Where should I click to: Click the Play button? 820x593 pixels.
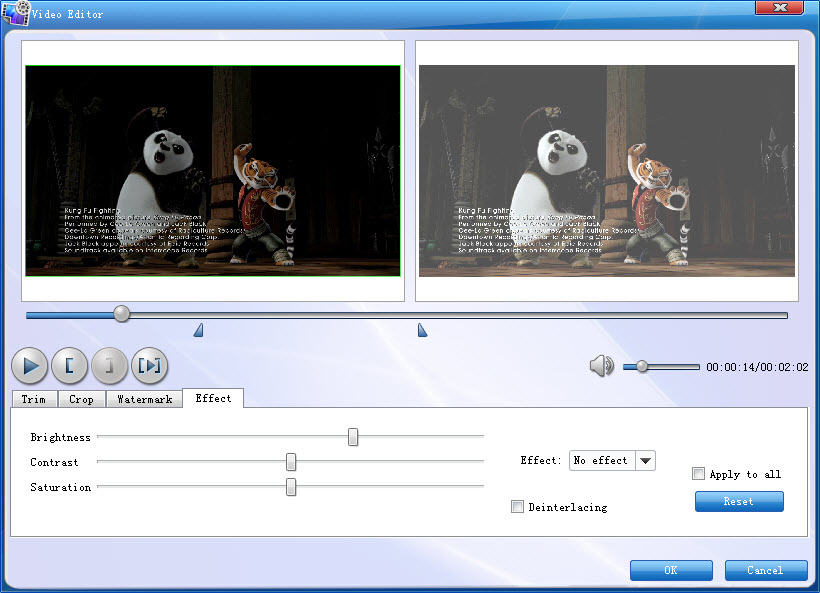pos(30,366)
